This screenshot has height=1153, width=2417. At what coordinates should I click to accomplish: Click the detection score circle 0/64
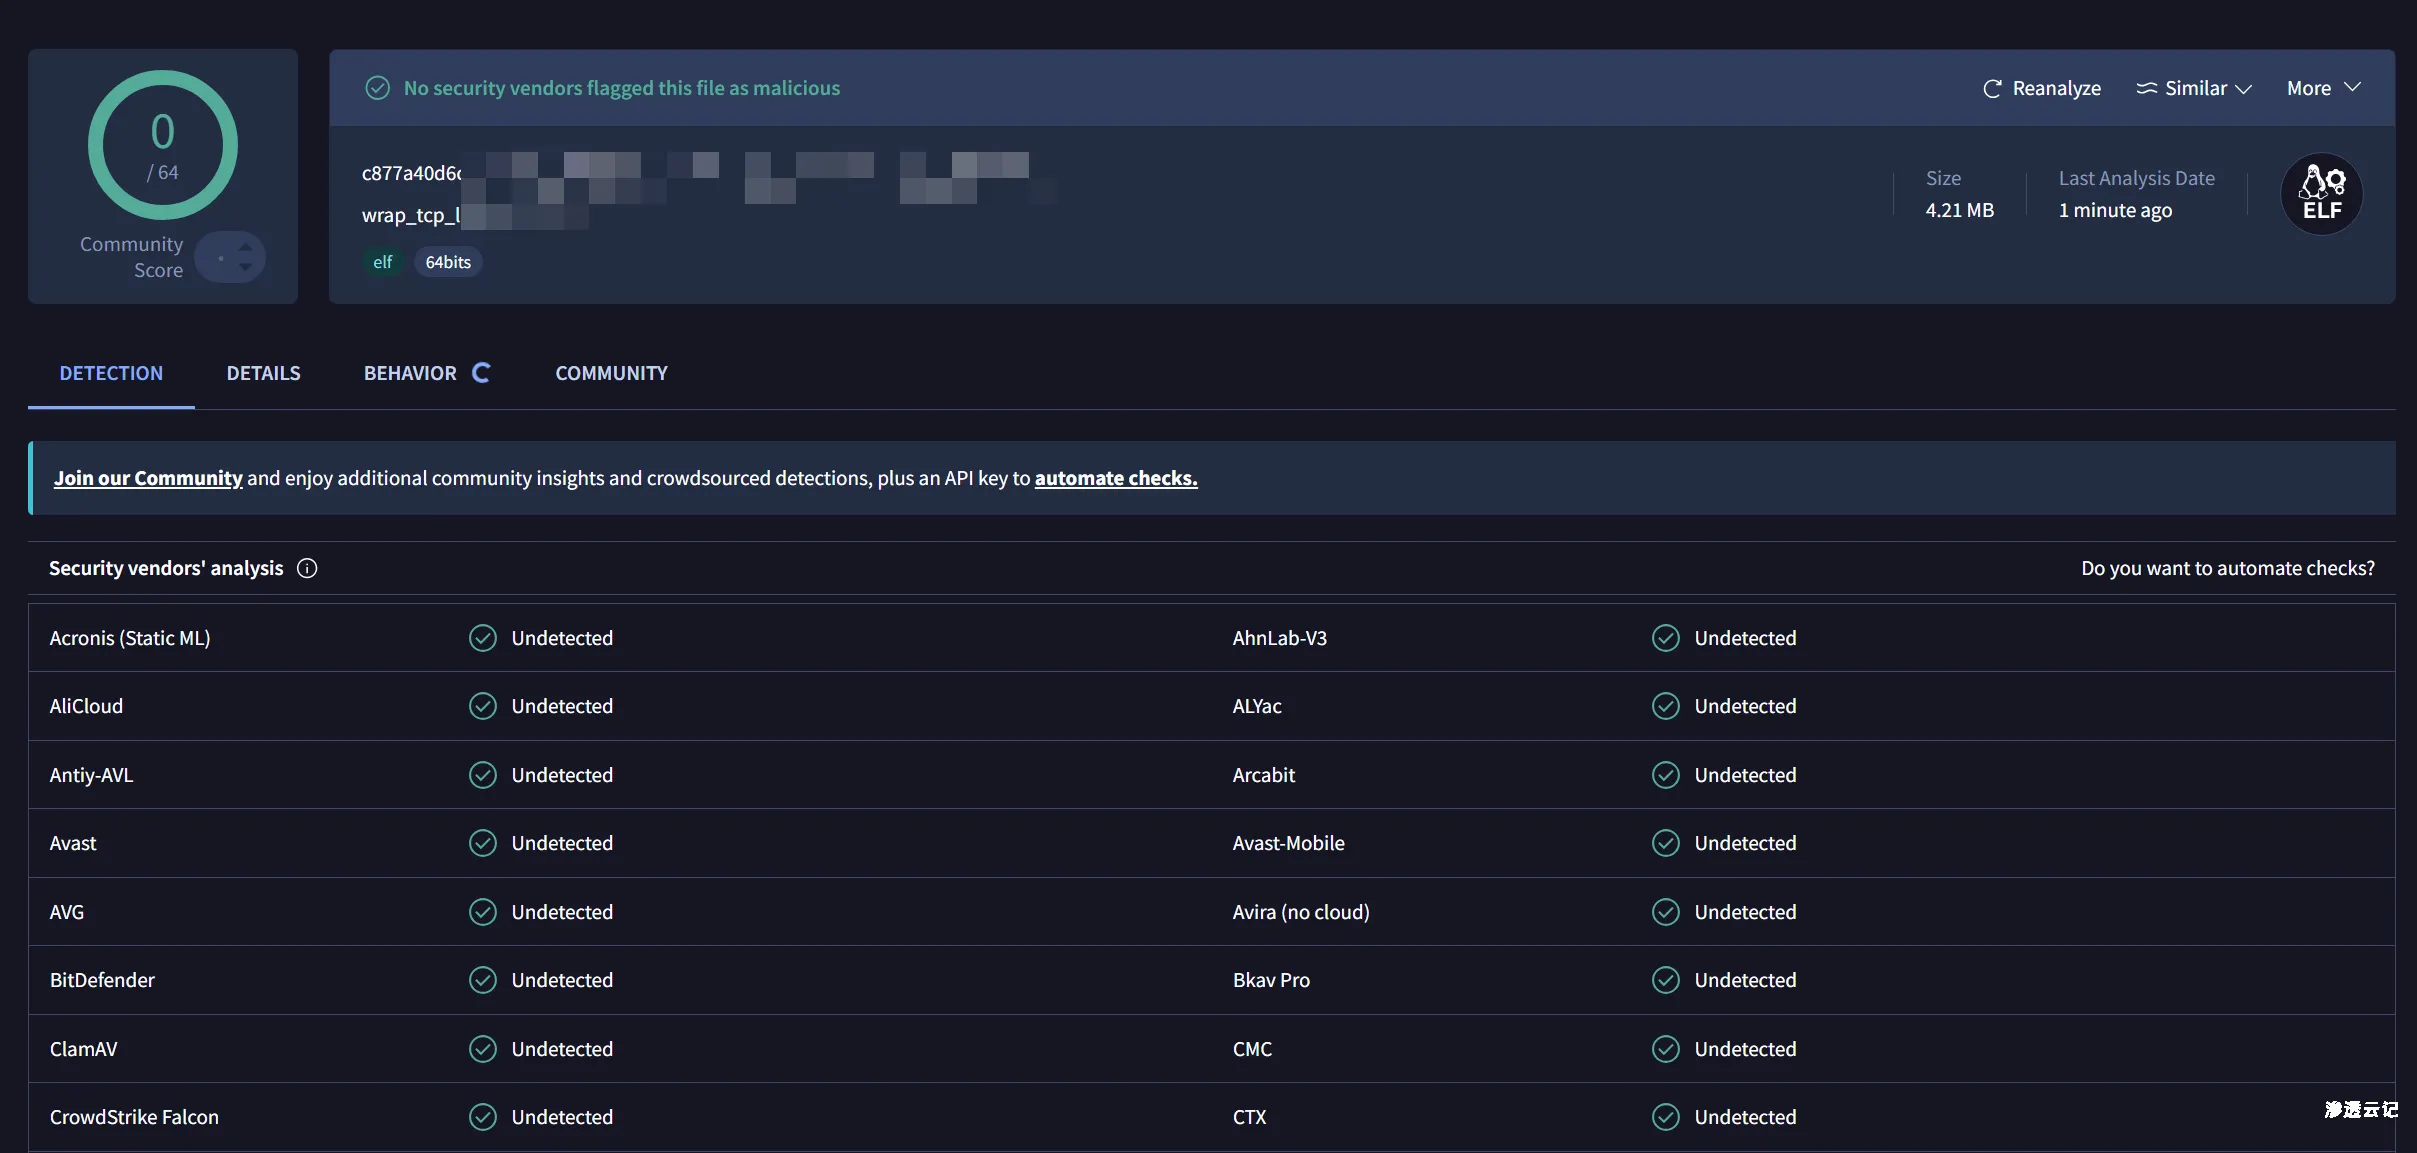click(163, 145)
